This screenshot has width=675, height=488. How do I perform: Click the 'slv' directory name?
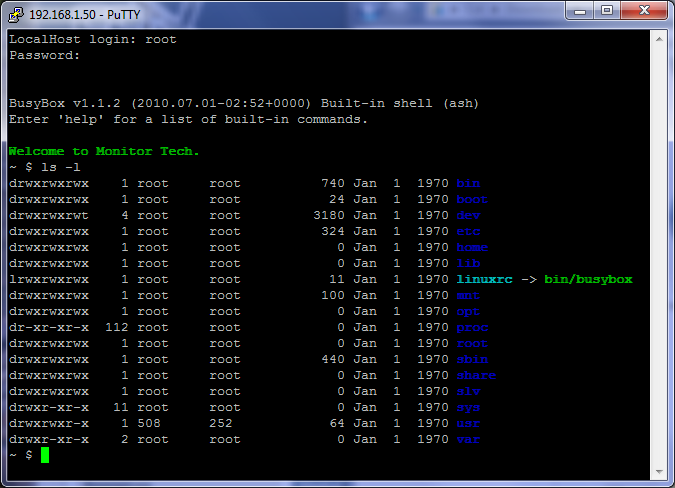(468, 392)
